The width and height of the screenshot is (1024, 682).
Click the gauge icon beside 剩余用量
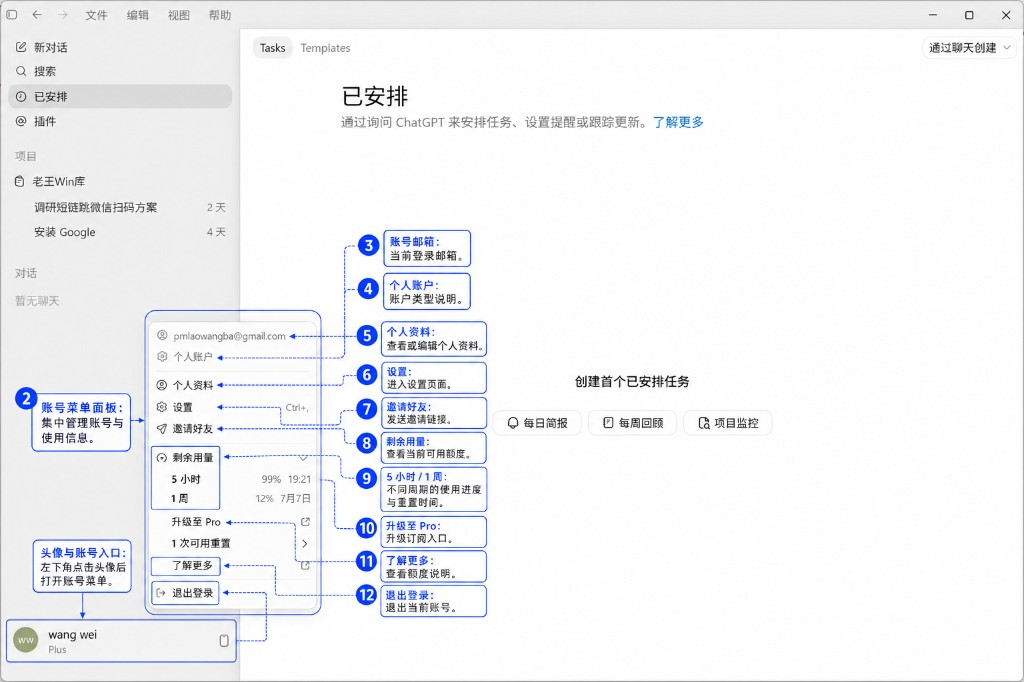[161, 458]
